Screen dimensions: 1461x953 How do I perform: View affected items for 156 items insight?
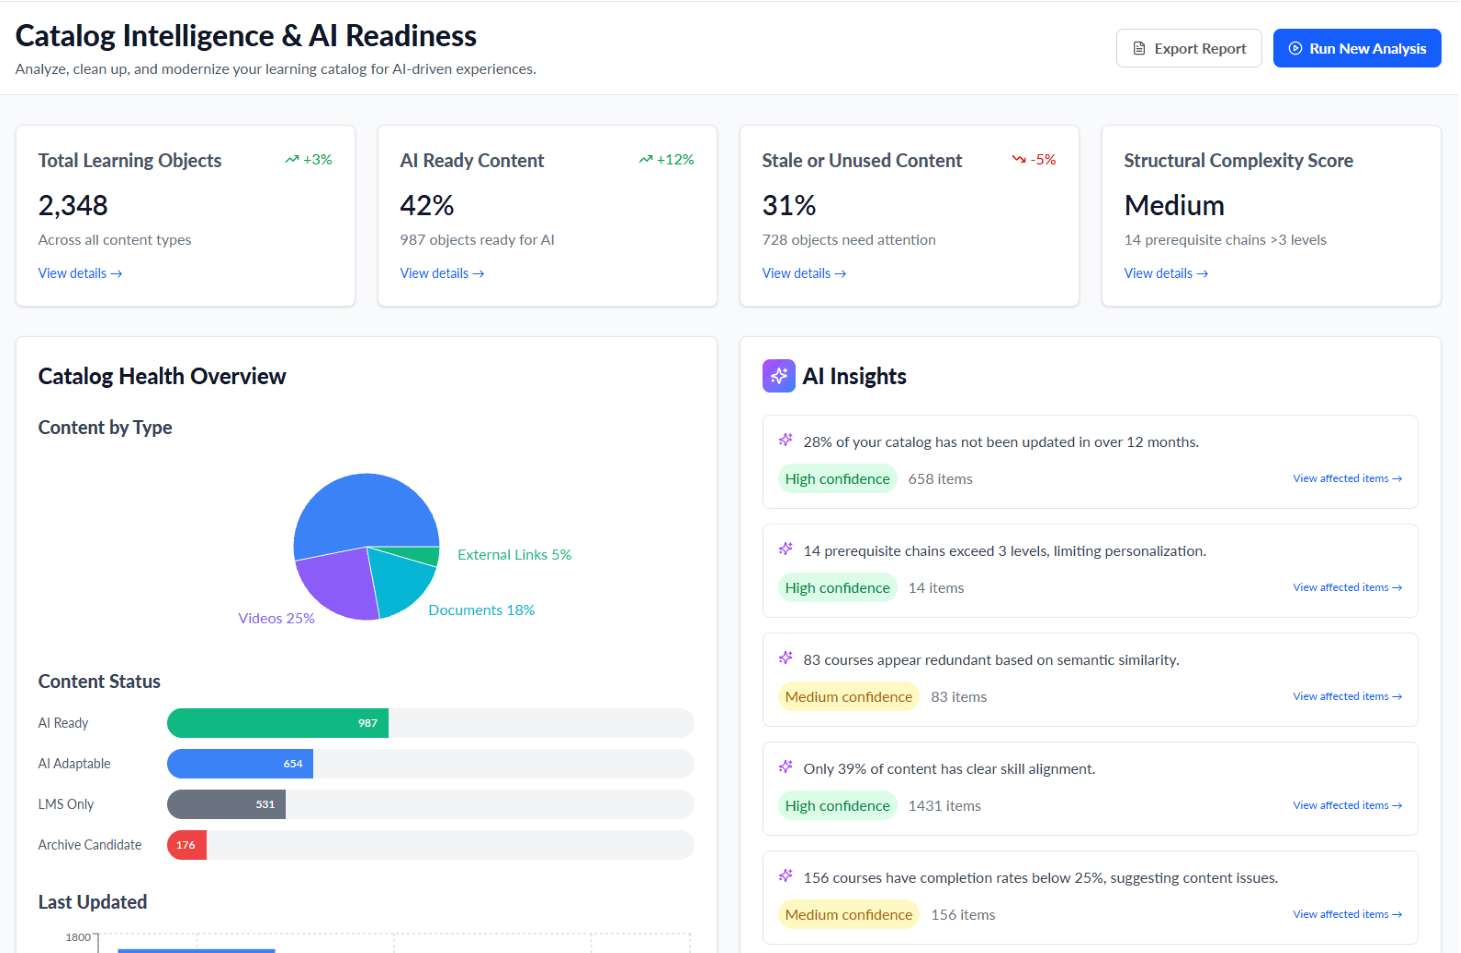coord(1347,915)
